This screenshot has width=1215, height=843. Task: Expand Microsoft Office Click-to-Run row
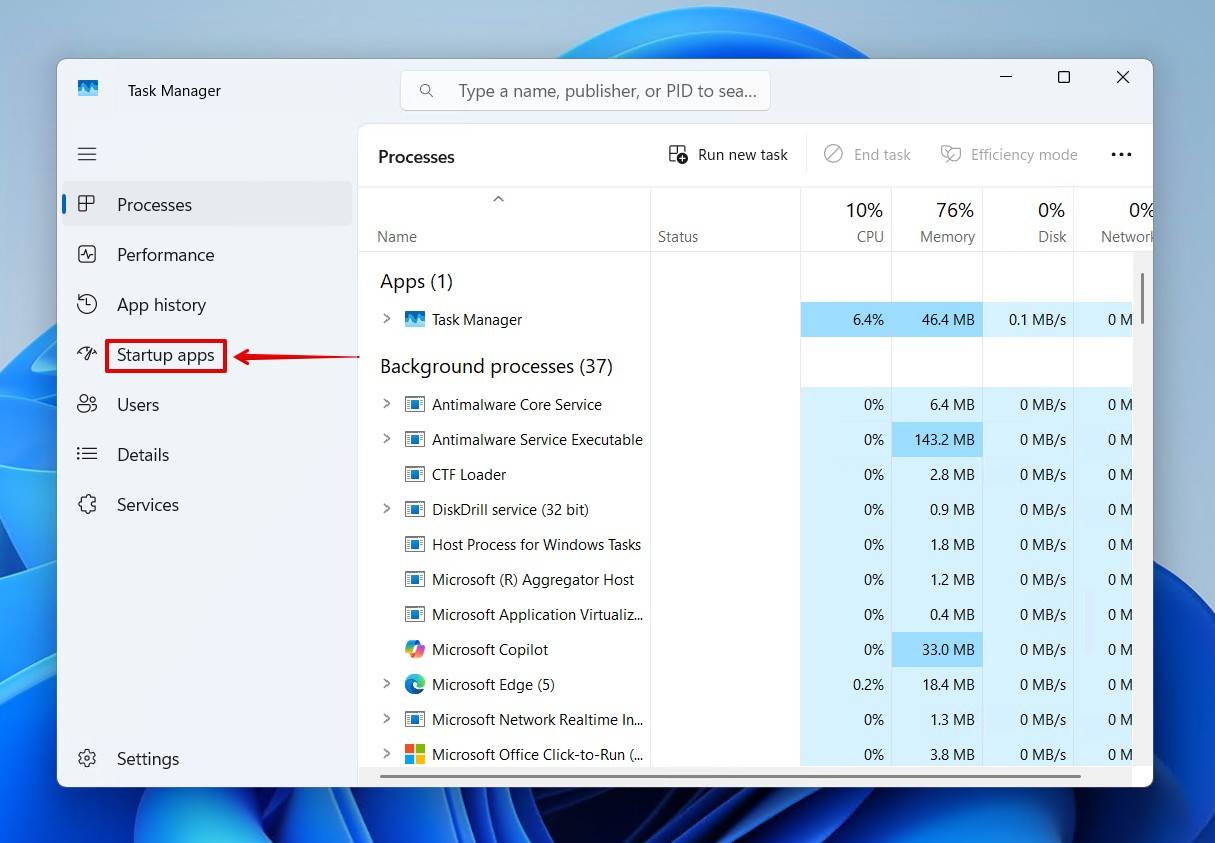pos(387,754)
